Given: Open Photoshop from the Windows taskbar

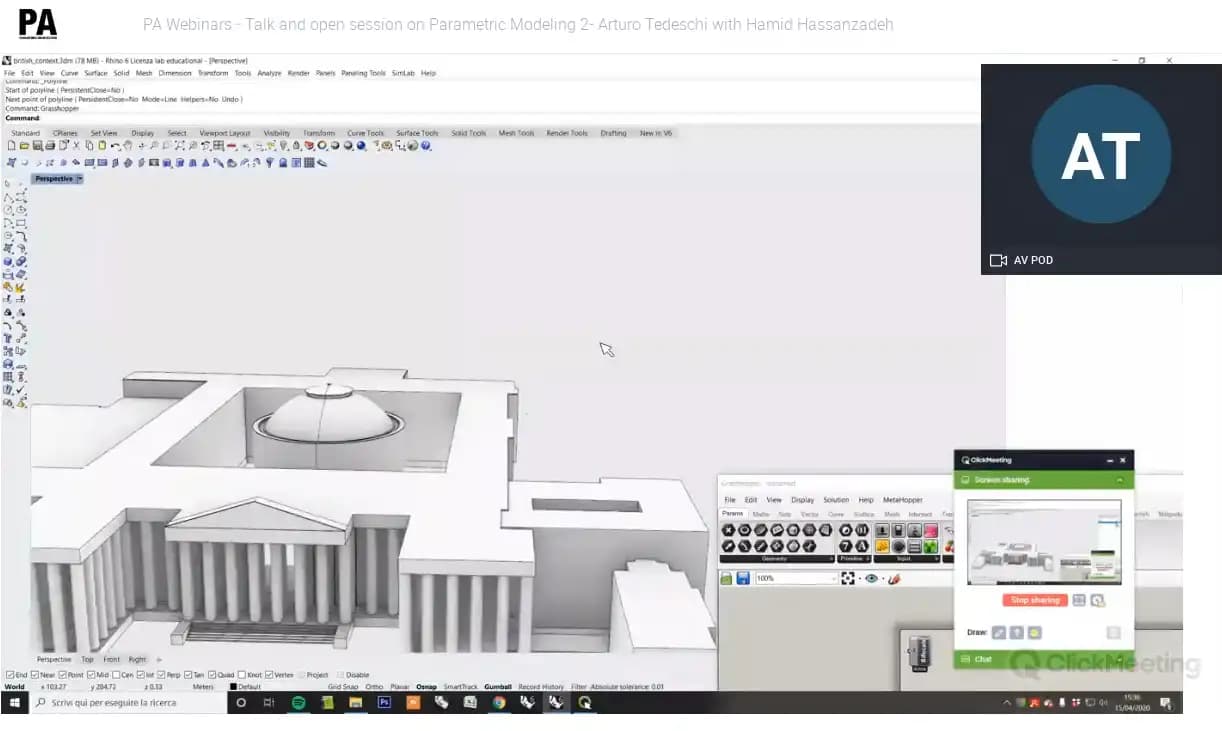Looking at the screenshot, I should 385,703.
